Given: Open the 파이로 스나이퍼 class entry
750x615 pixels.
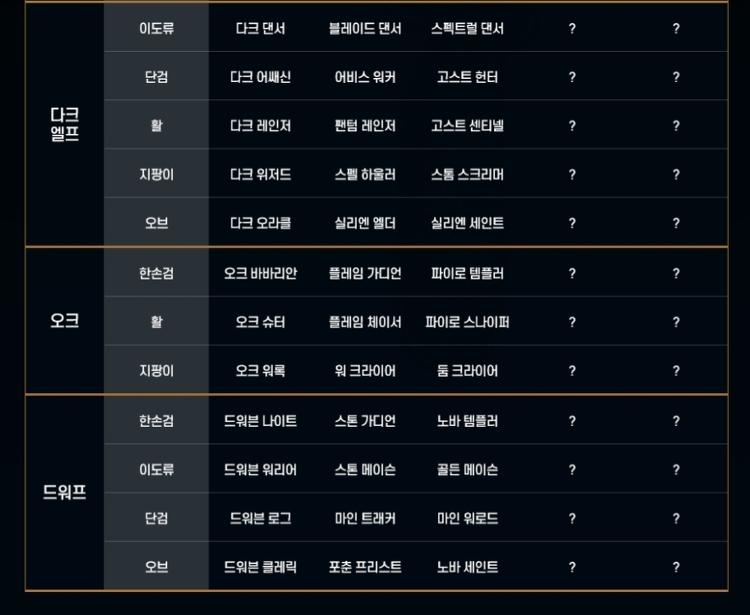Looking at the screenshot, I should [467, 322].
